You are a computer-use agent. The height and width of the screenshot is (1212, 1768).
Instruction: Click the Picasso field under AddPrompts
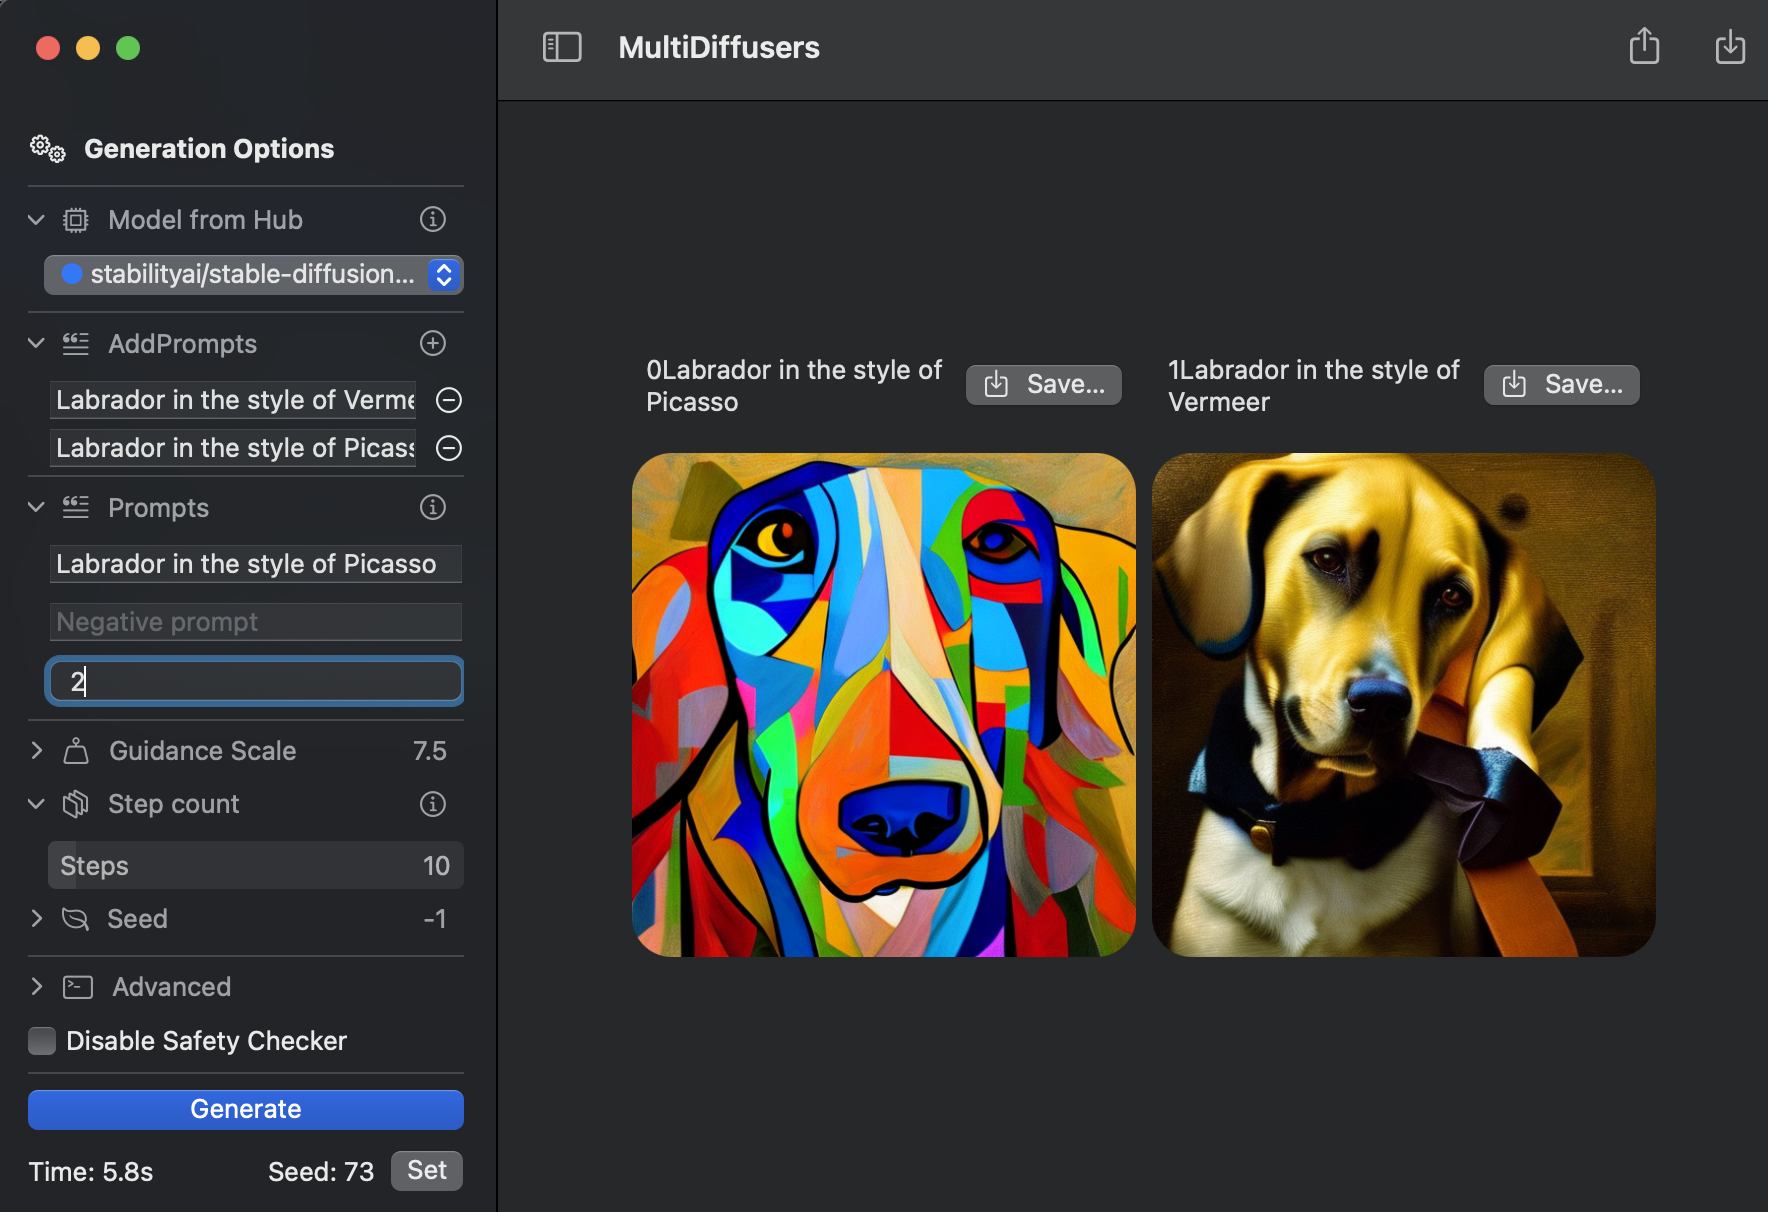coord(233,448)
